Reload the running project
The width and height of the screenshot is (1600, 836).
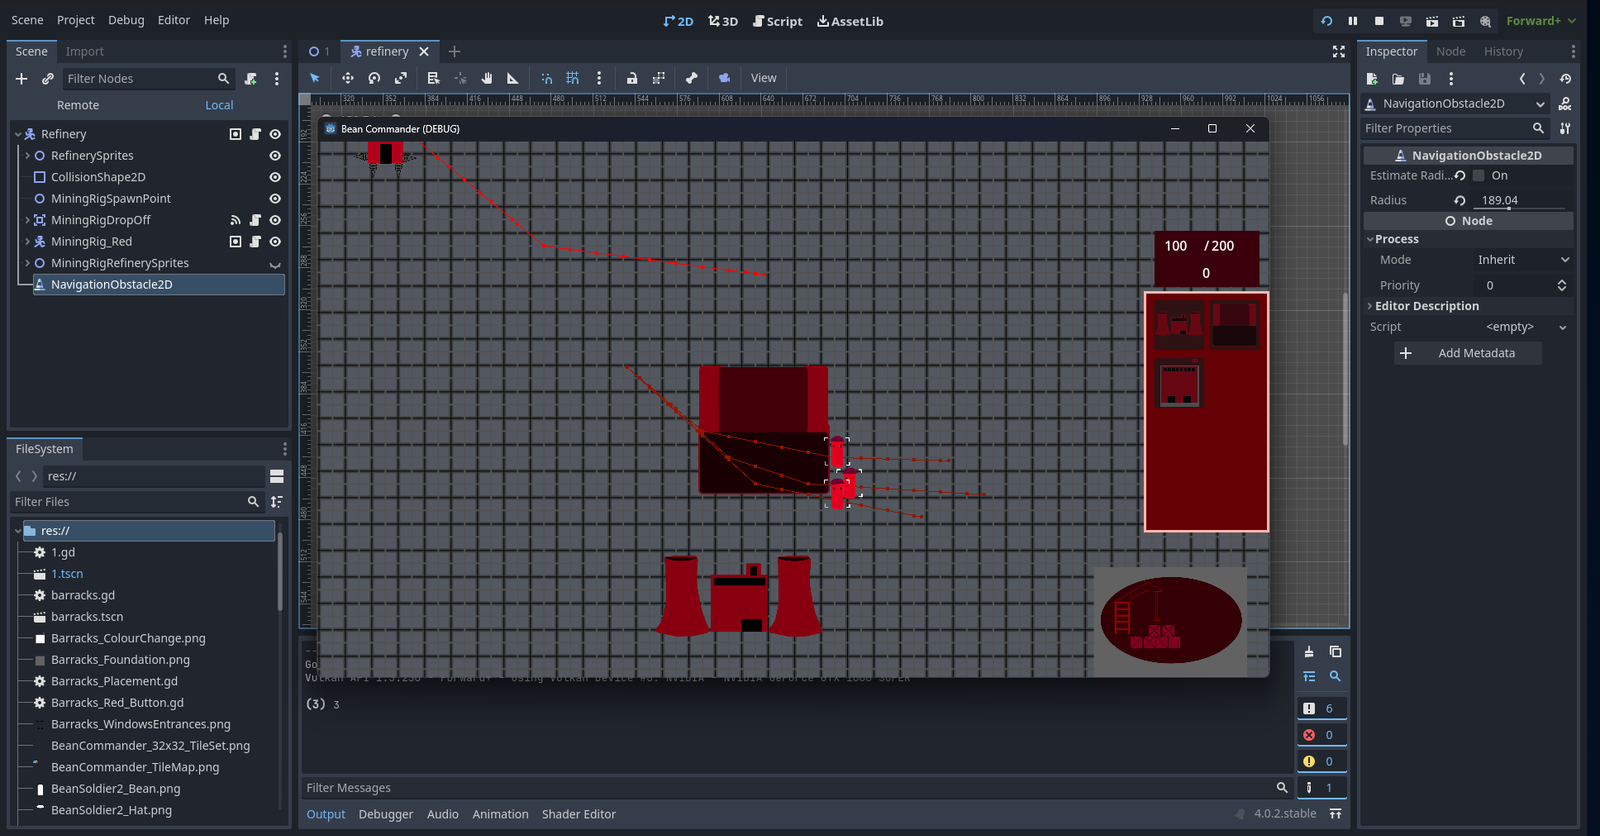(x=1327, y=21)
